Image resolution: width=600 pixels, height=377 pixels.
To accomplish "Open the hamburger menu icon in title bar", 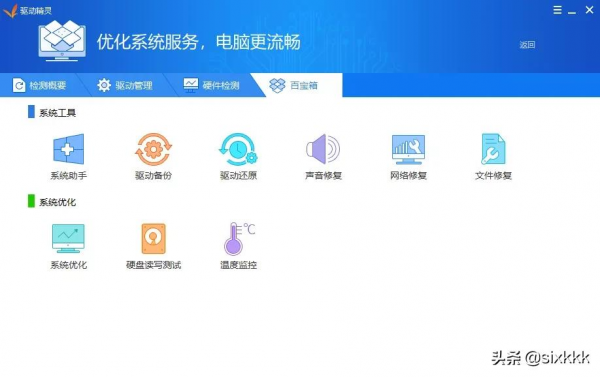I will click(x=558, y=10).
